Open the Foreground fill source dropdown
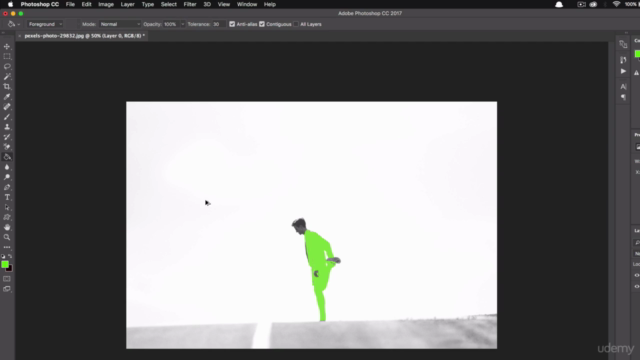Screen dimensions: 640x360 tap(45, 24)
